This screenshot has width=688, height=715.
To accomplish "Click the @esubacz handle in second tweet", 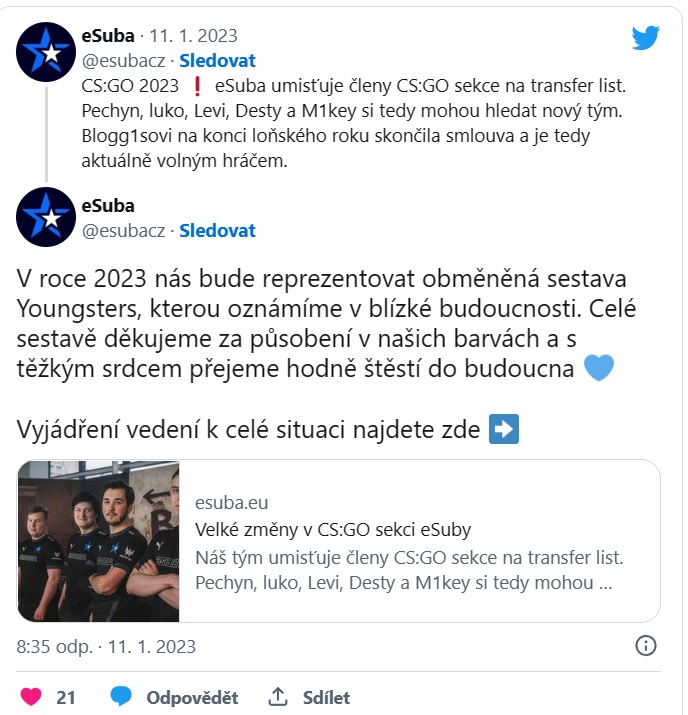I will click(123, 231).
